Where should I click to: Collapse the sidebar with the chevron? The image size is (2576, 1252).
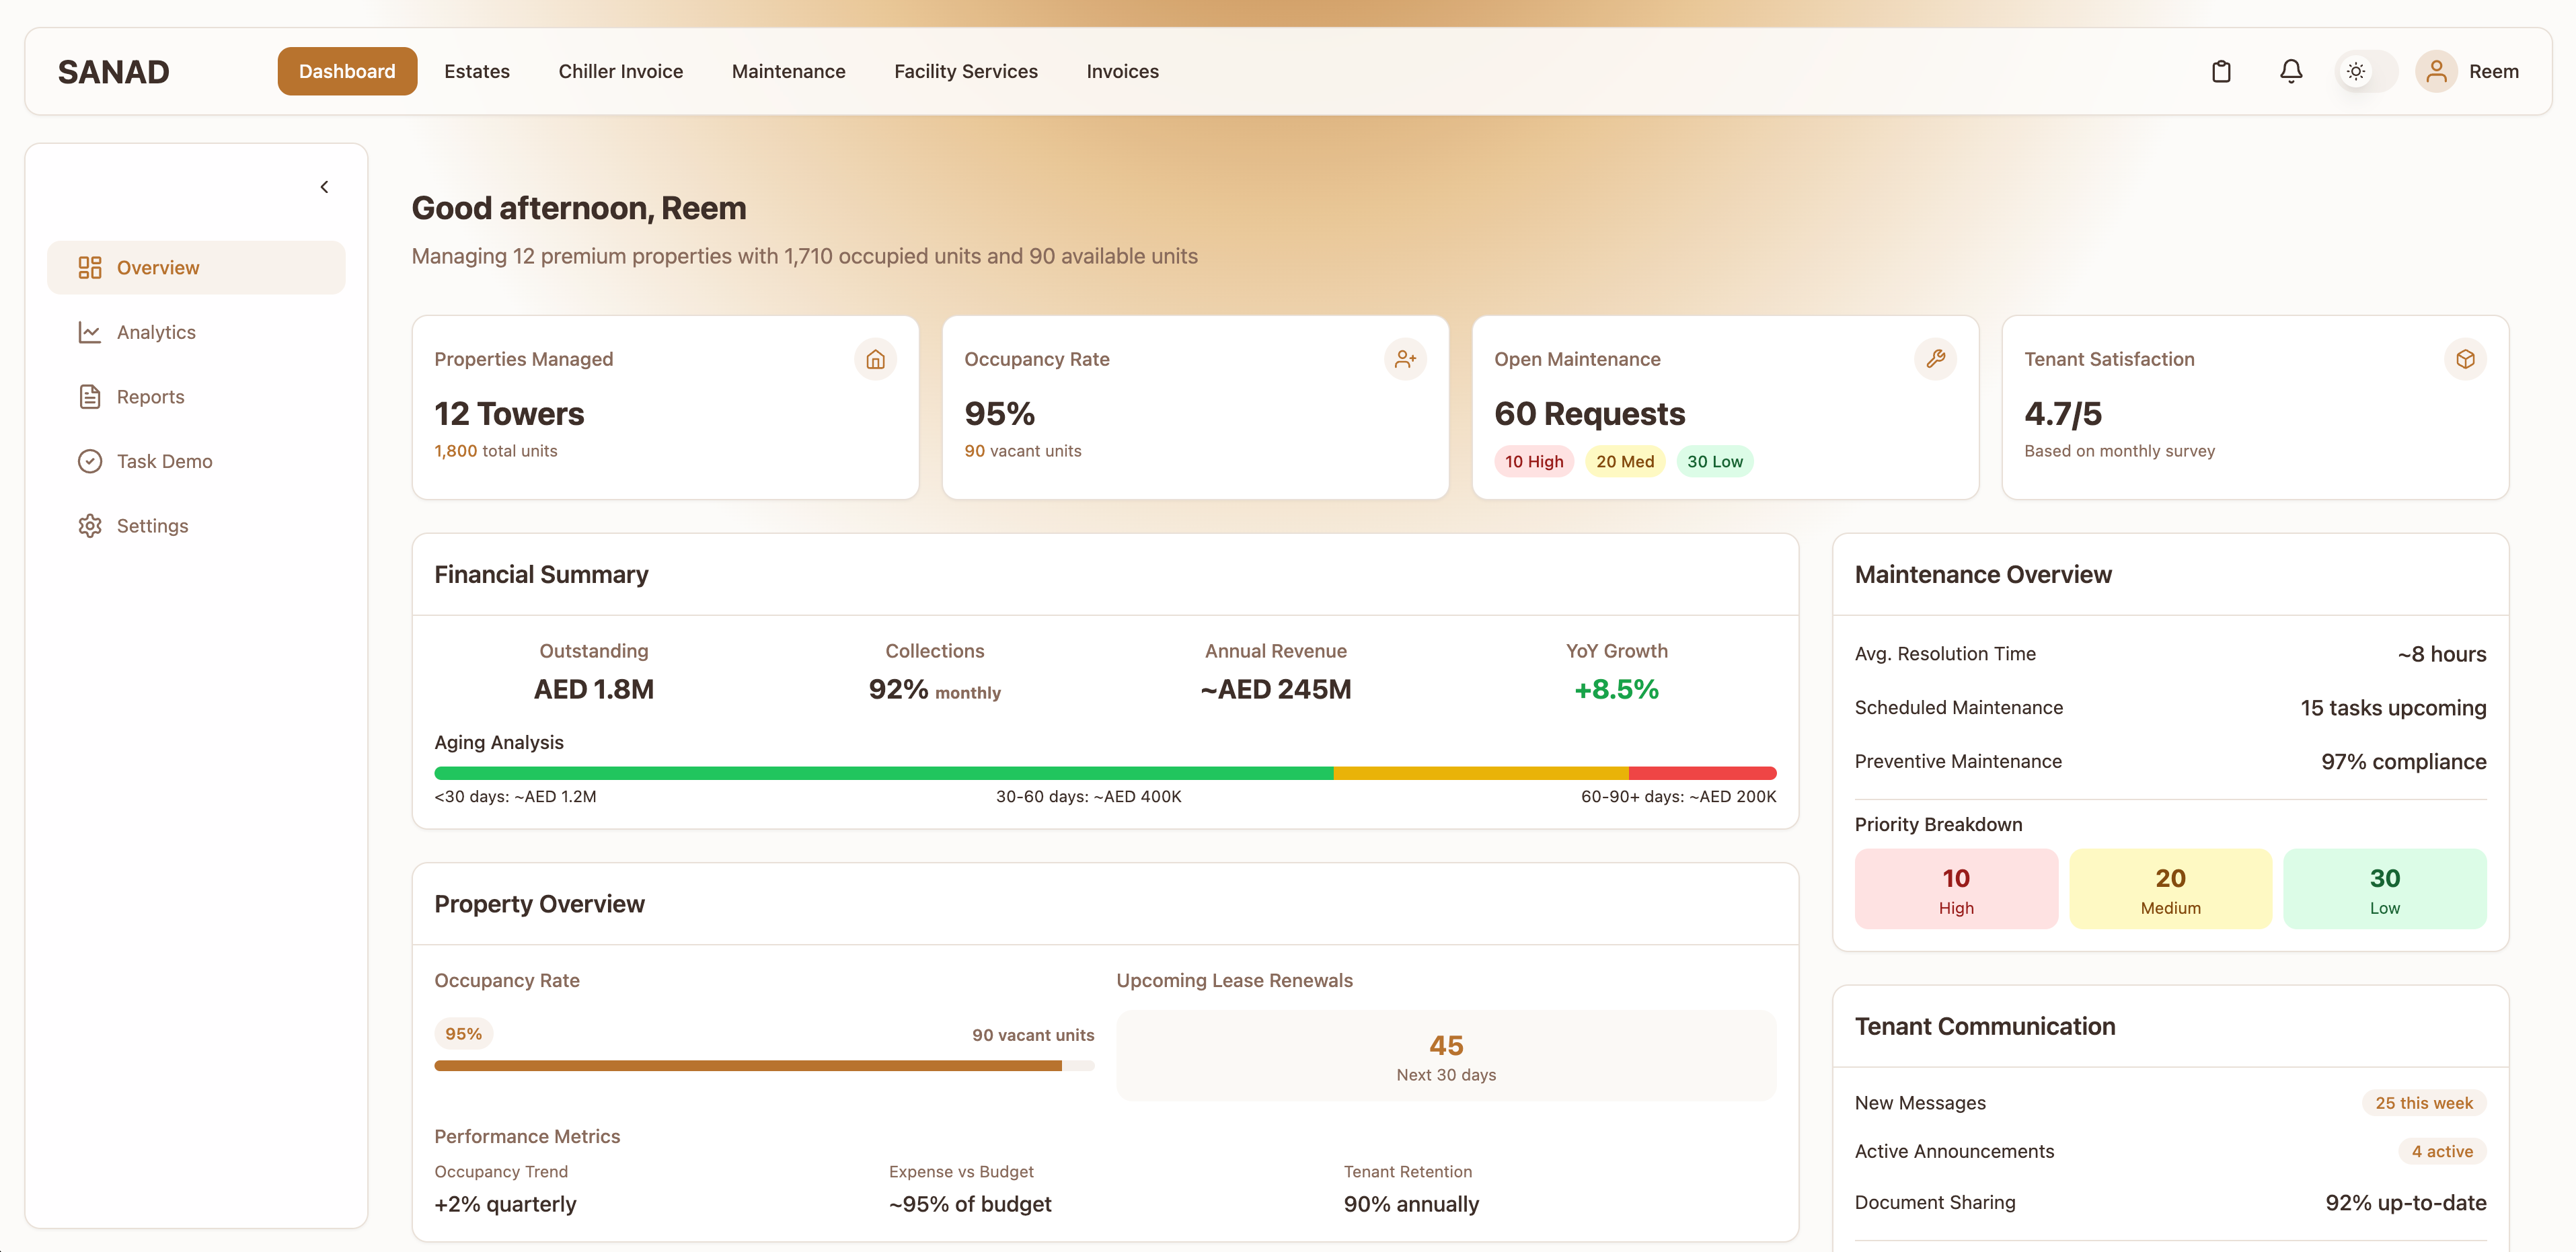[x=324, y=186]
